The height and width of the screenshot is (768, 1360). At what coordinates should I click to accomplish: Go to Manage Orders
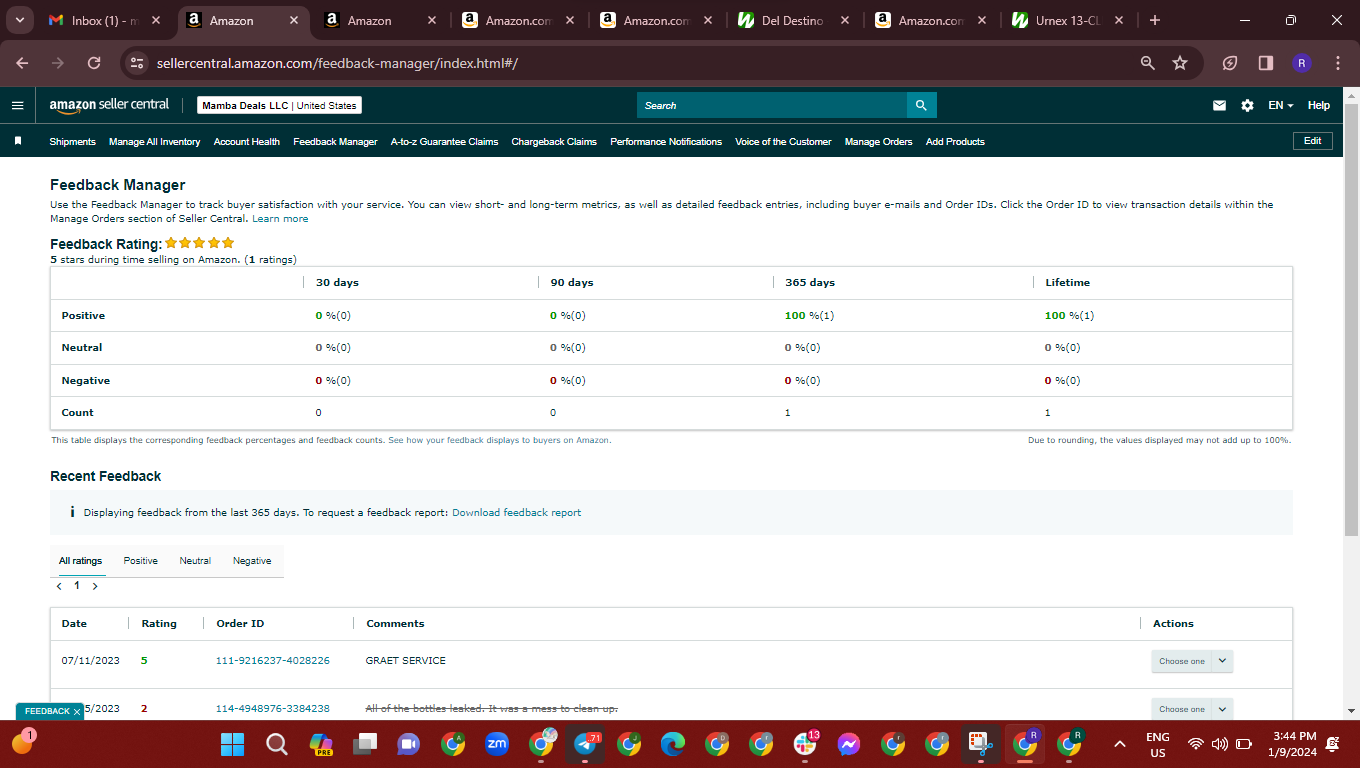click(878, 142)
